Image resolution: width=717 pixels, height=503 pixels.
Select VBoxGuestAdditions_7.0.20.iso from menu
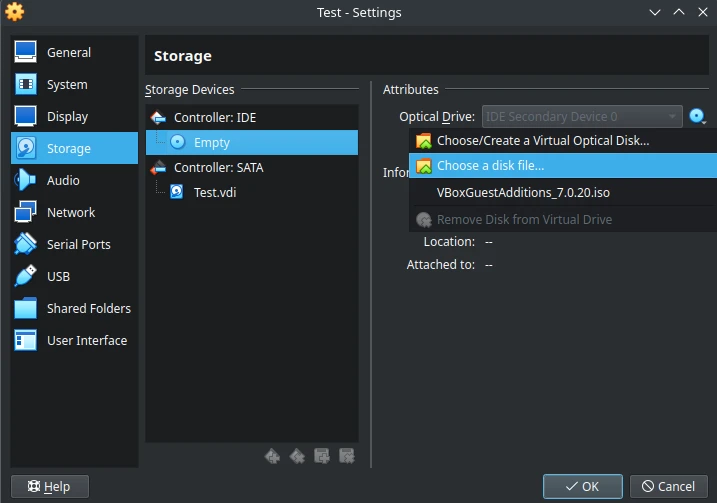pos(563,193)
